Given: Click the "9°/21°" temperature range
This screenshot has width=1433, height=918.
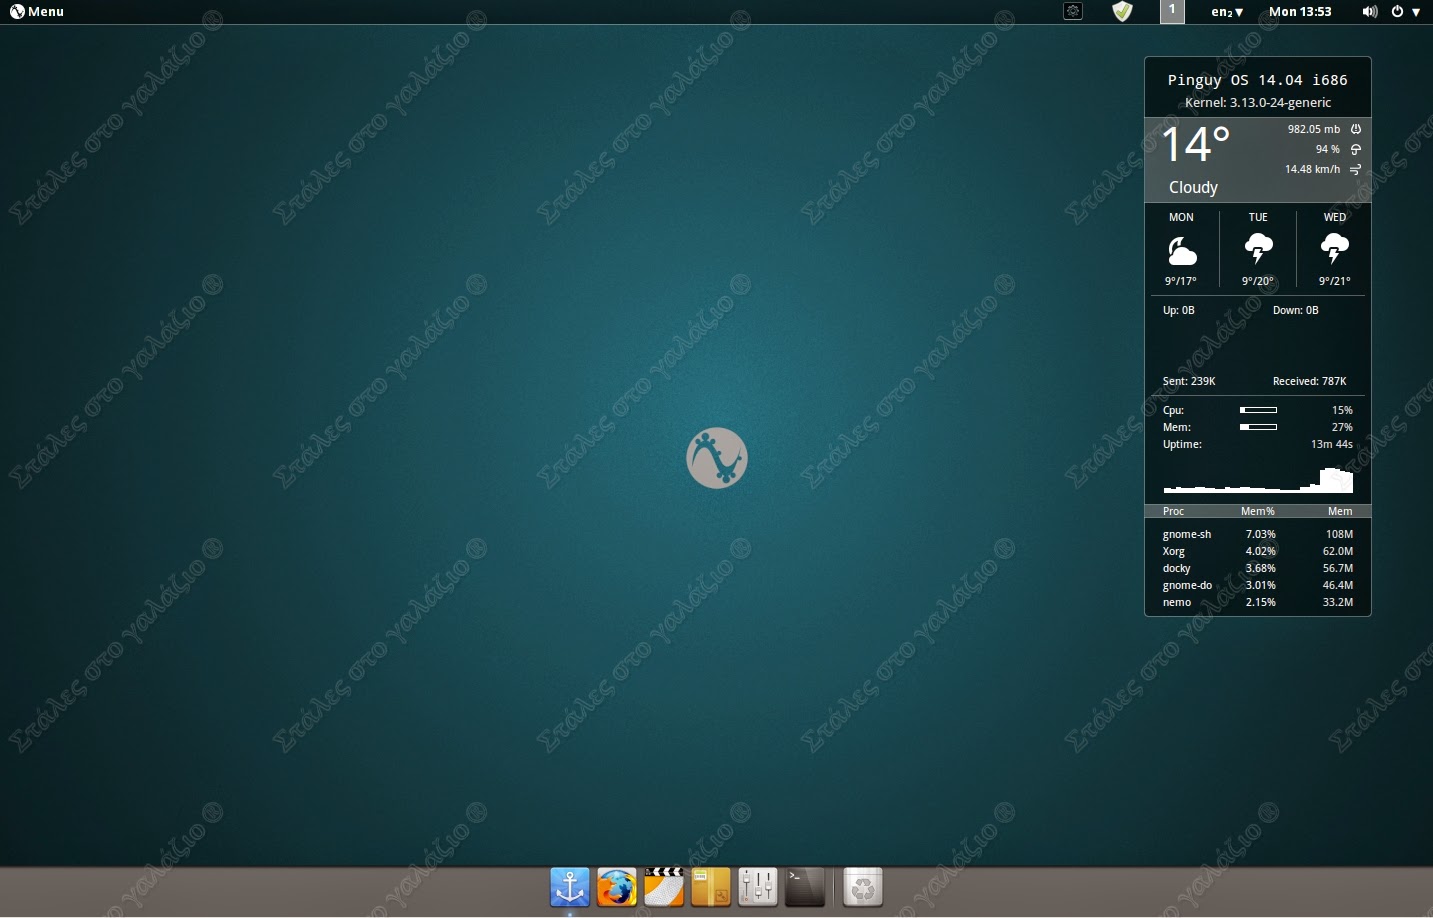Looking at the screenshot, I should [1335, 281].
